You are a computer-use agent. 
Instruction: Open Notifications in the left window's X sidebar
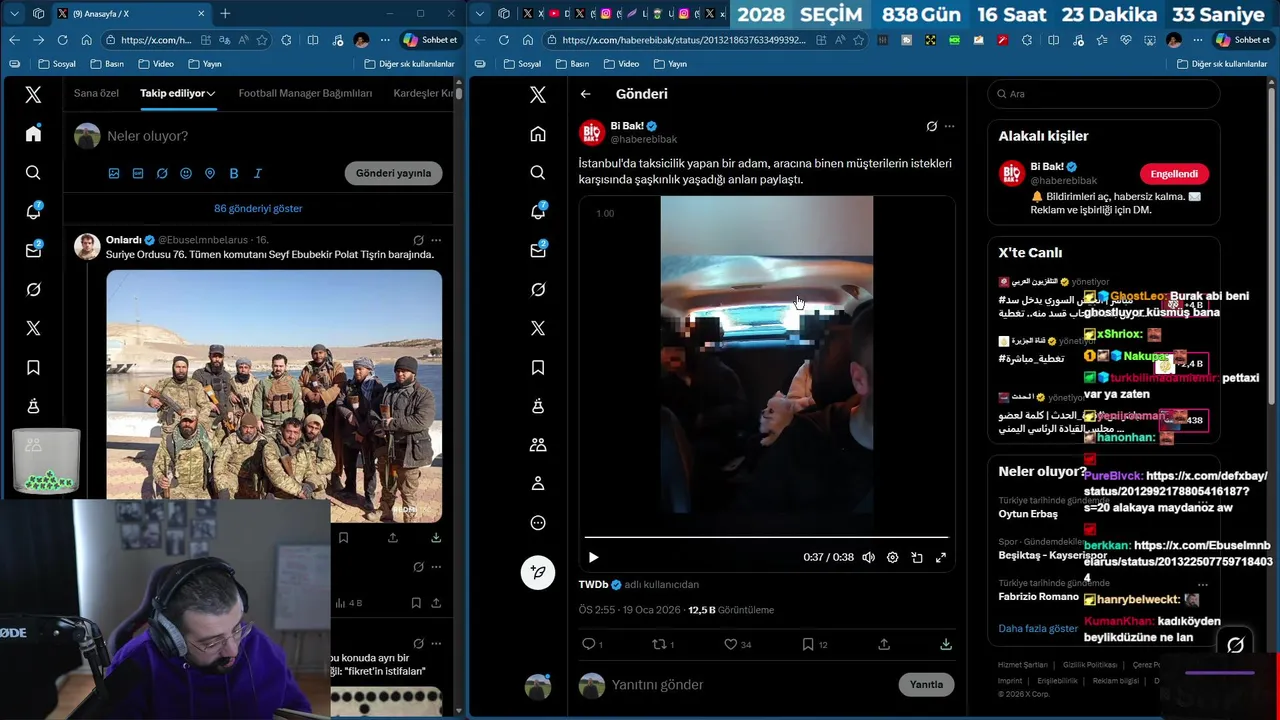[x=33, y=212]
